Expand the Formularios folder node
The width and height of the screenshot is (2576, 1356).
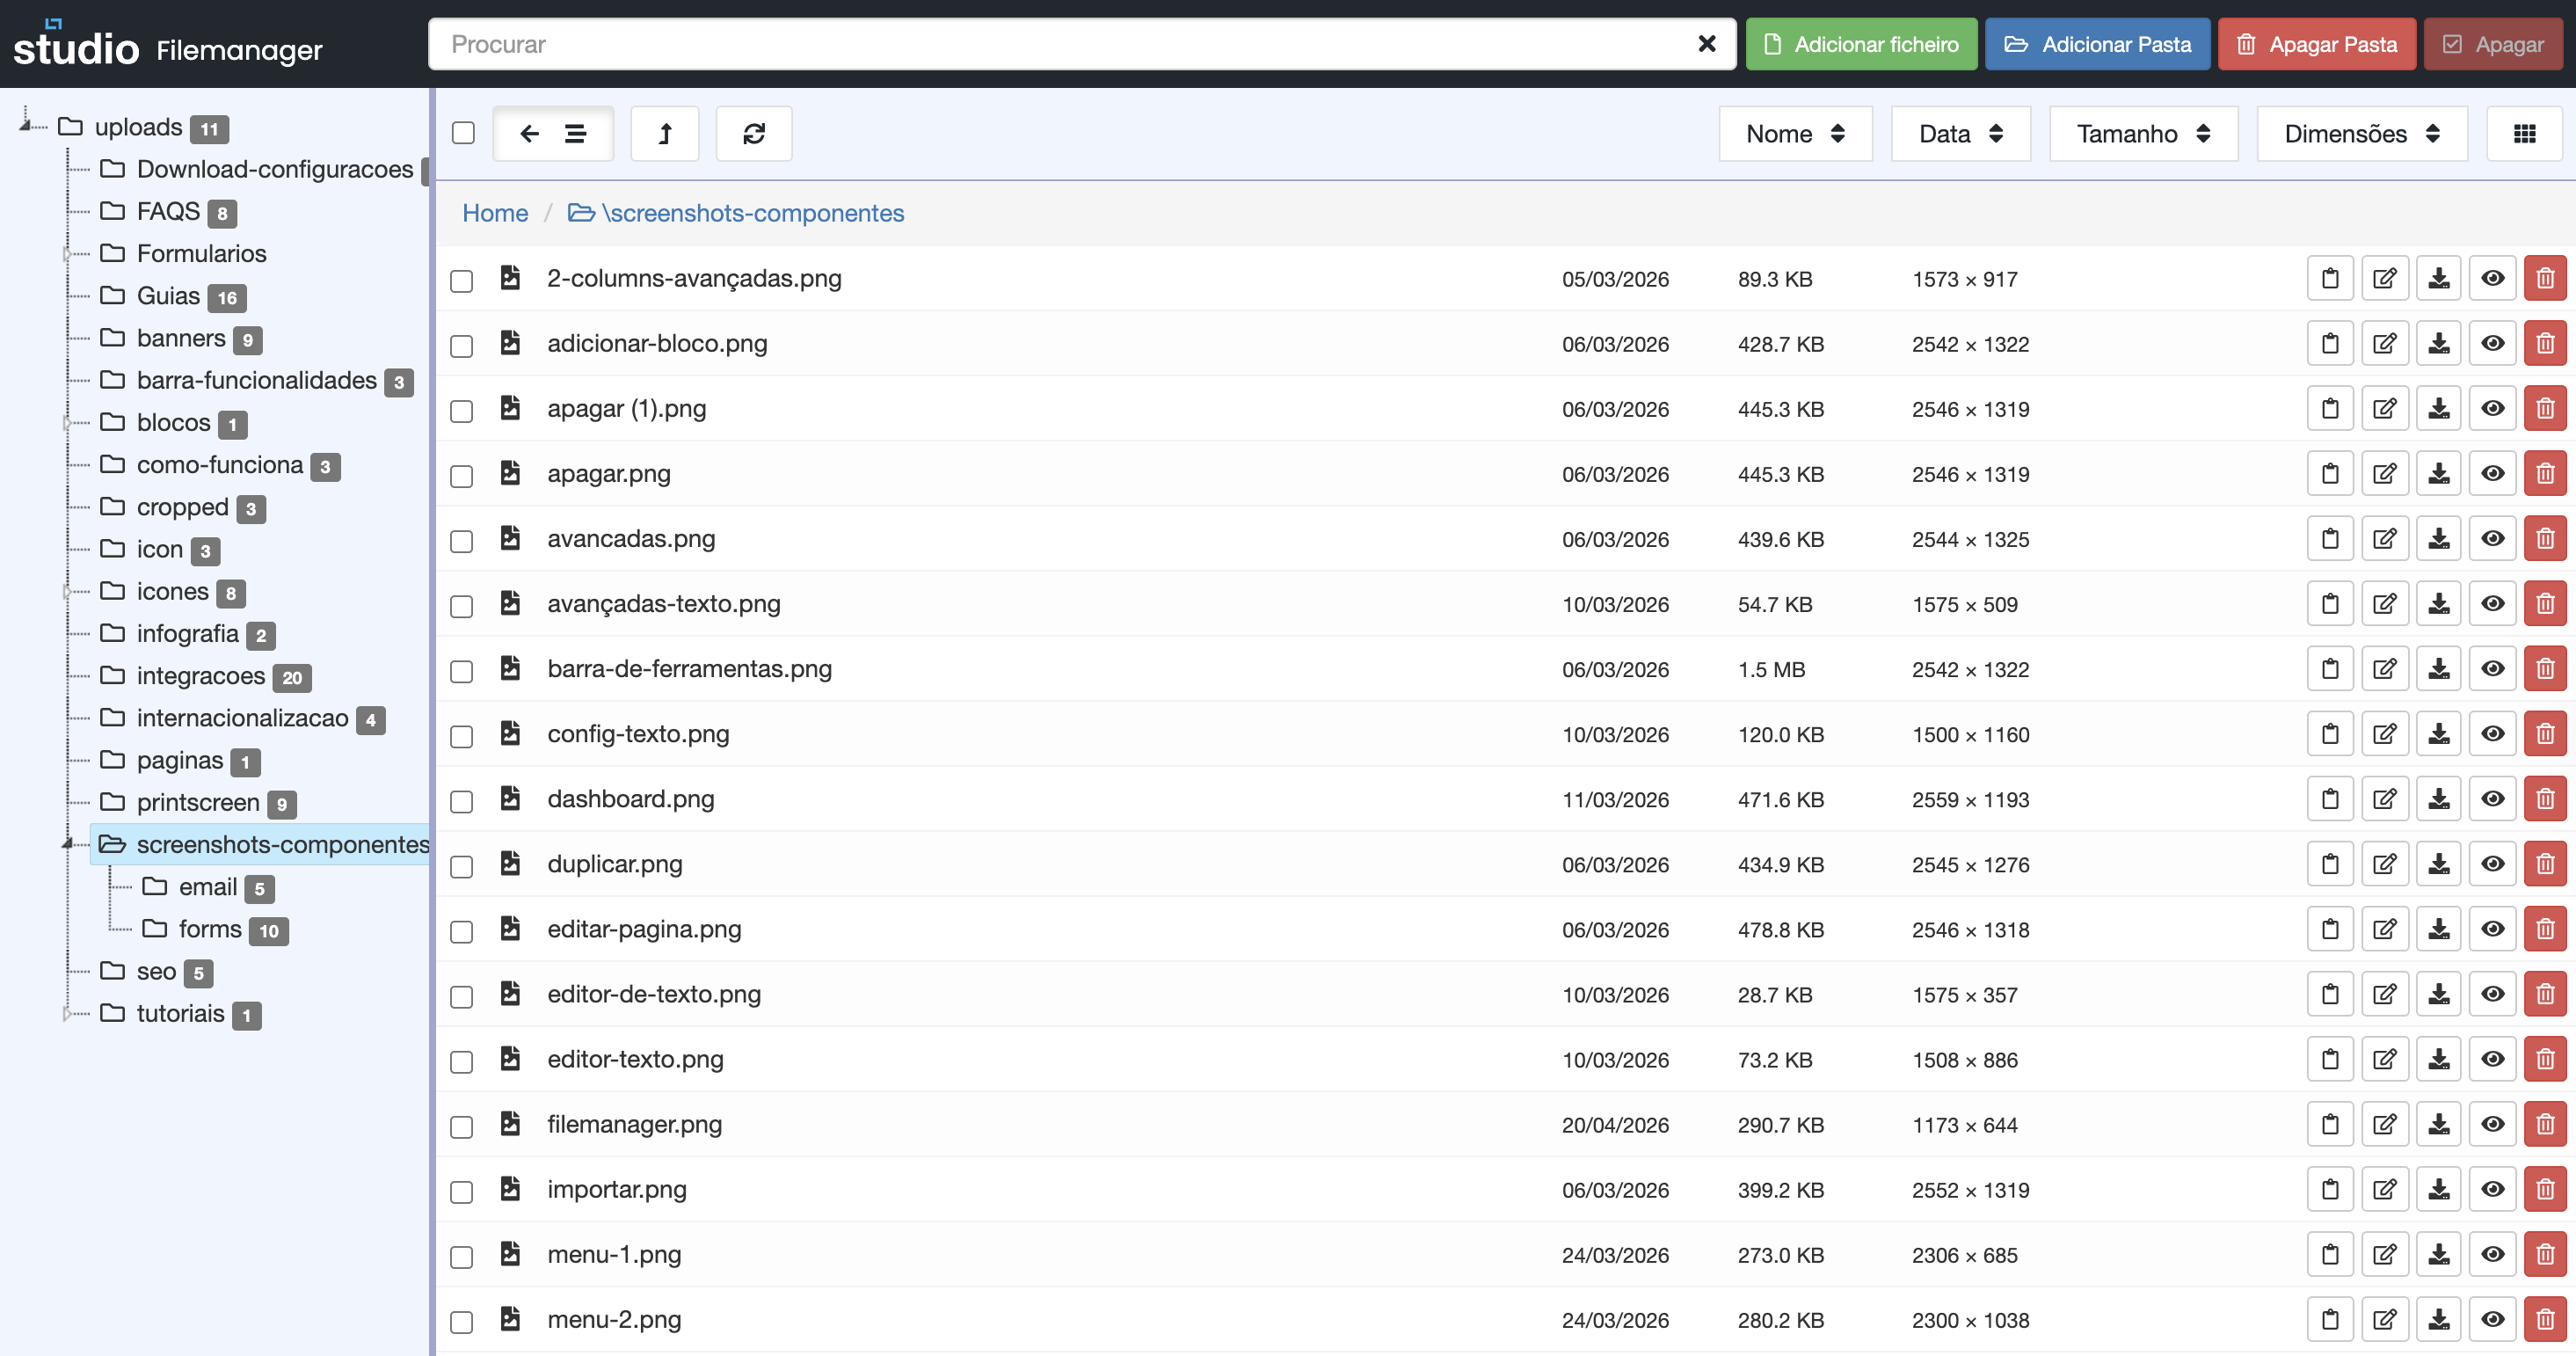[68, 253]
